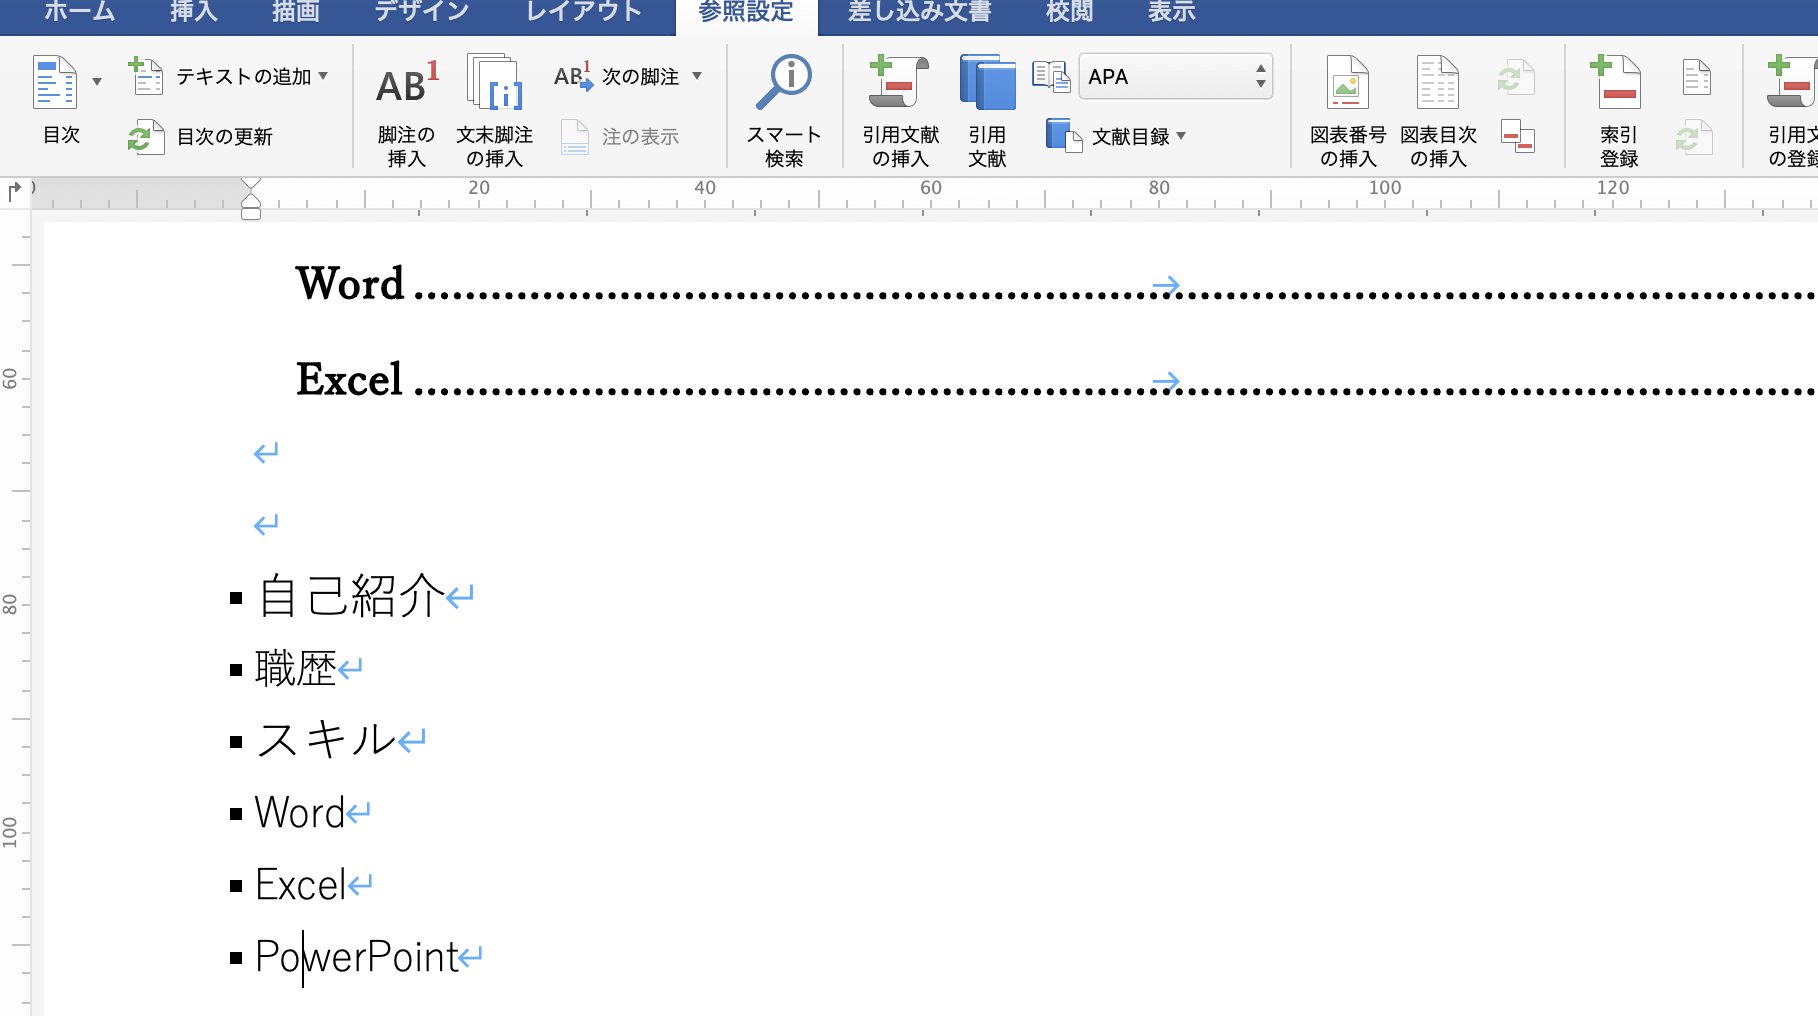Screen dimensions: 1818x1016
Task: Click the 図表目次の挿入 icon
Action: pyautogui.click(x=1438, y=82)
